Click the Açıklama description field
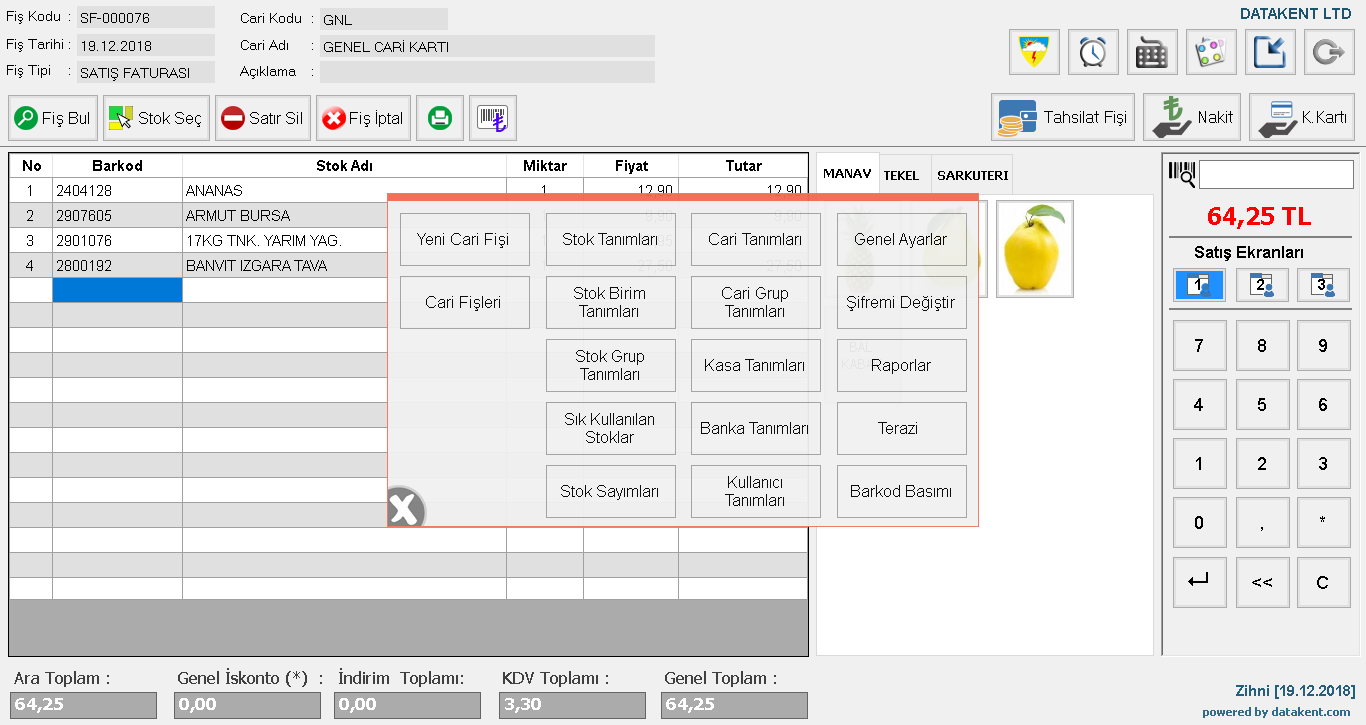 [x=487, y=72]
